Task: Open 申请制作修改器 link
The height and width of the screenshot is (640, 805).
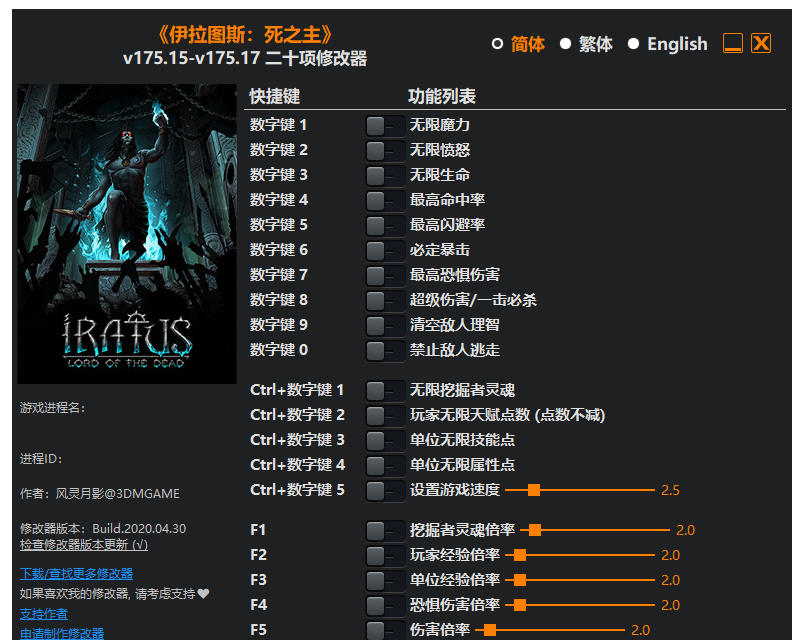Action: coord(62,633)
